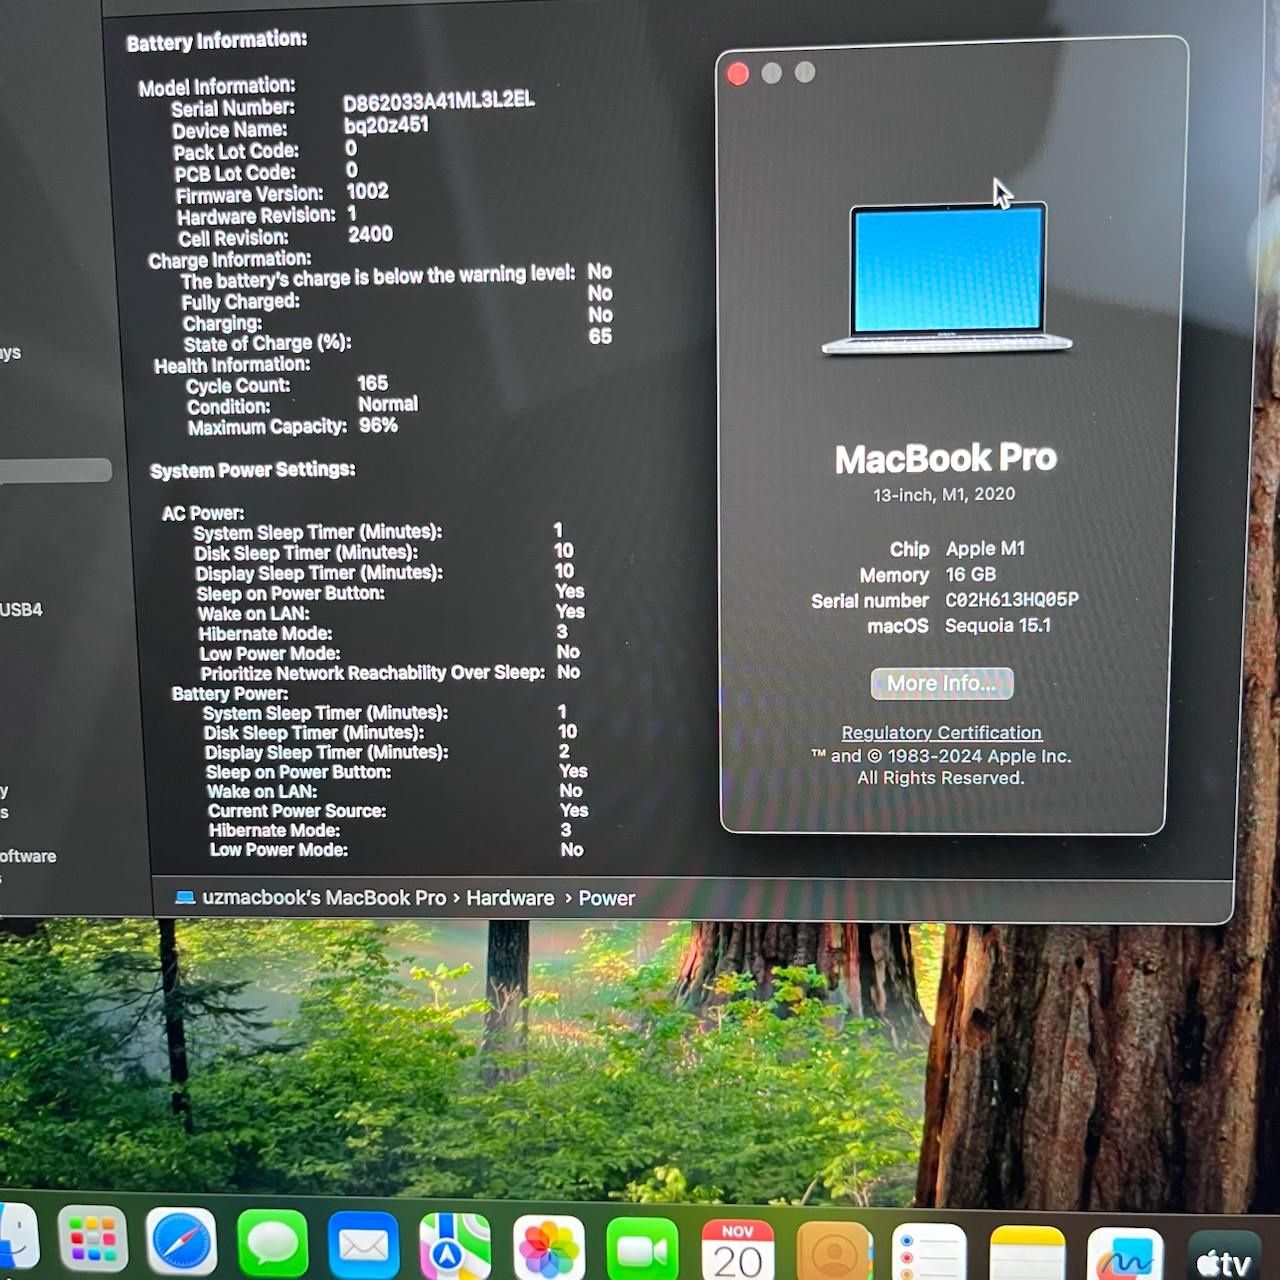Image resolution: width=1280 pixels, height=1280 pixels.
Task: Click Condition value Normal
Action: click(x=388, y=404)
